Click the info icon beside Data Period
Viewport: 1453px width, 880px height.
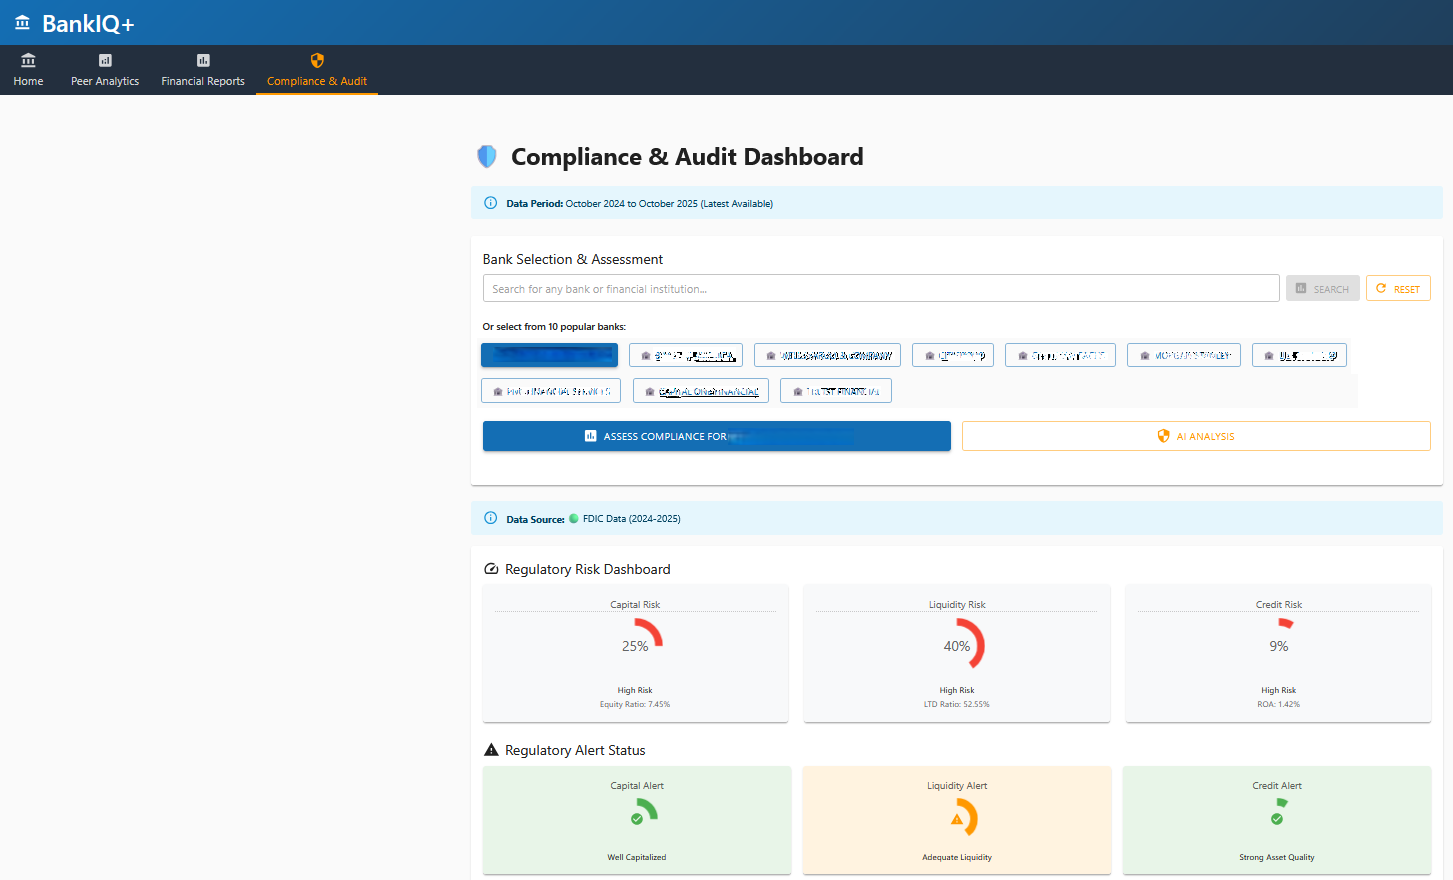(490, 203)
